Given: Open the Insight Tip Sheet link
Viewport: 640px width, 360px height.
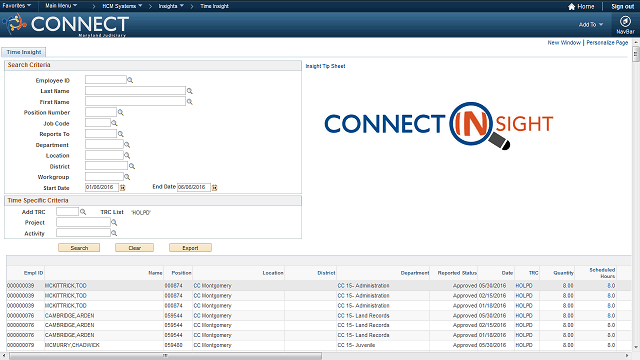Looking at the screenshot, I should tap(325, 66).
